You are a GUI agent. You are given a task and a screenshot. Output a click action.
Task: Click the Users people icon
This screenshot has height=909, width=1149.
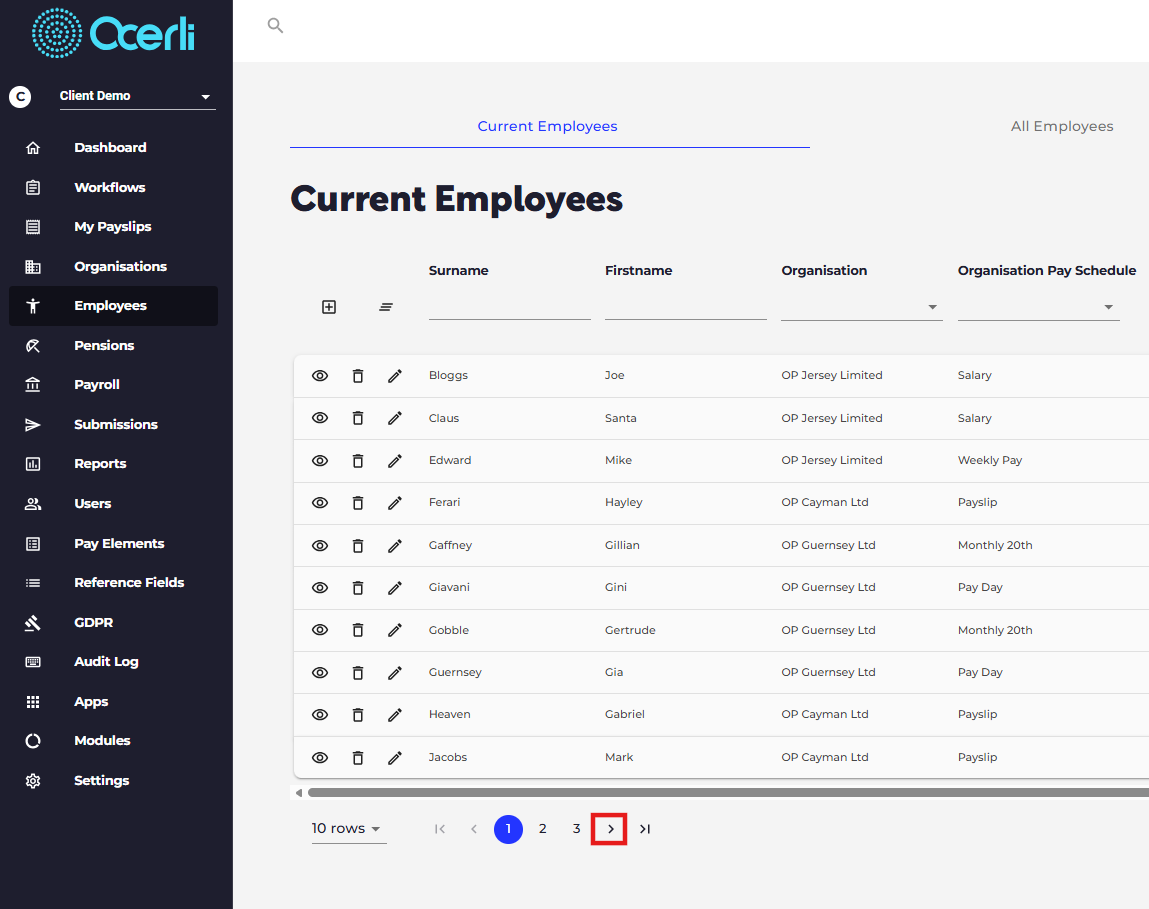(33, 504)
